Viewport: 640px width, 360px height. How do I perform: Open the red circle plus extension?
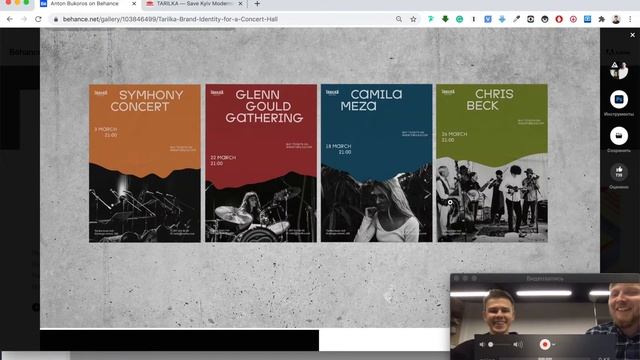point(573,19)
